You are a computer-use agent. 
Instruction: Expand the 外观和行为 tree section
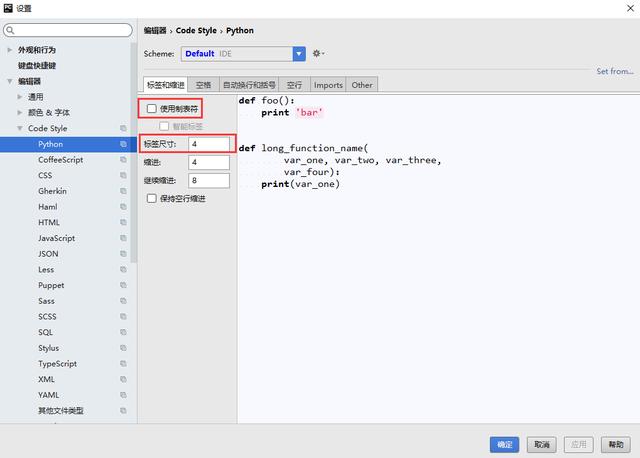pos(10,50)
